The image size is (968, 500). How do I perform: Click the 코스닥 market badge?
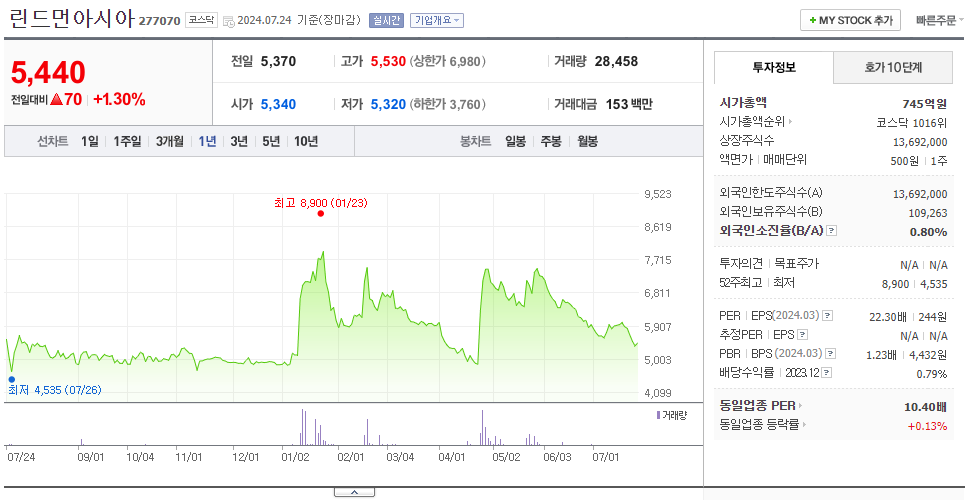pos(201,20)
